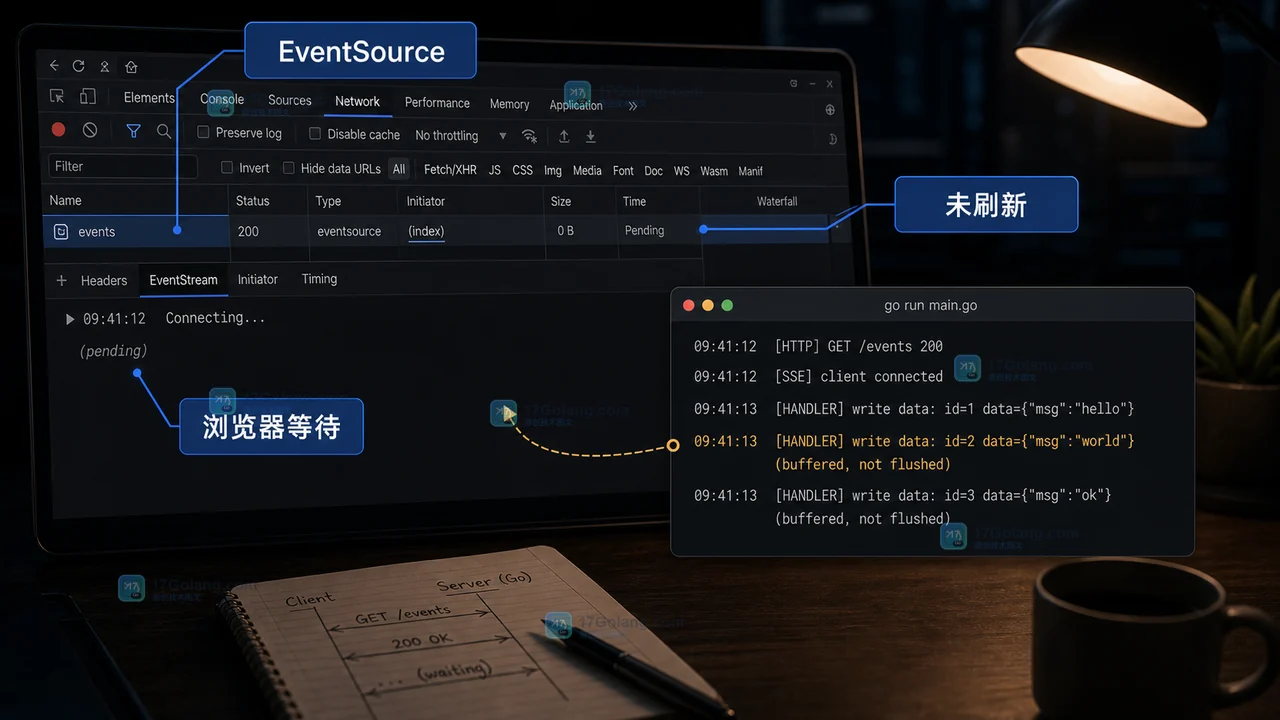
Task: Filter requests by WS type
Action: 682,171
